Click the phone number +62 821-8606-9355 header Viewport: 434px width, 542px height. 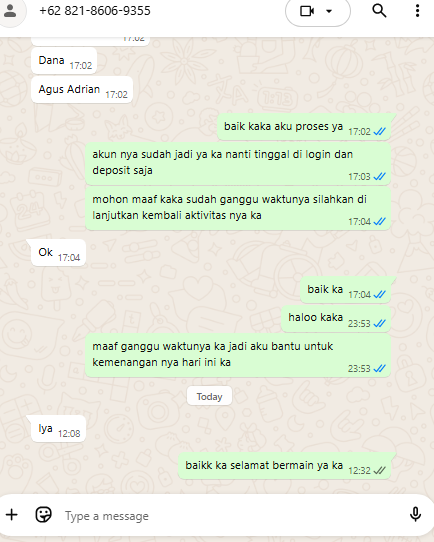click(95, 11)
